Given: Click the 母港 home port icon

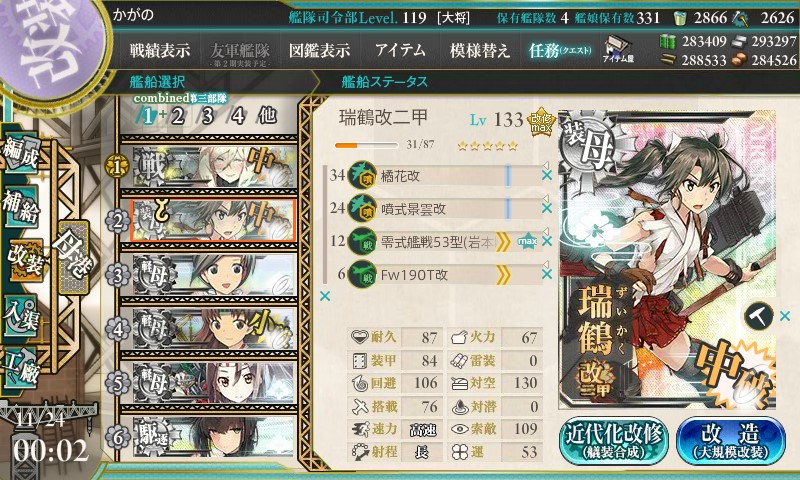Looking at the screenshot, I should 74,257.
